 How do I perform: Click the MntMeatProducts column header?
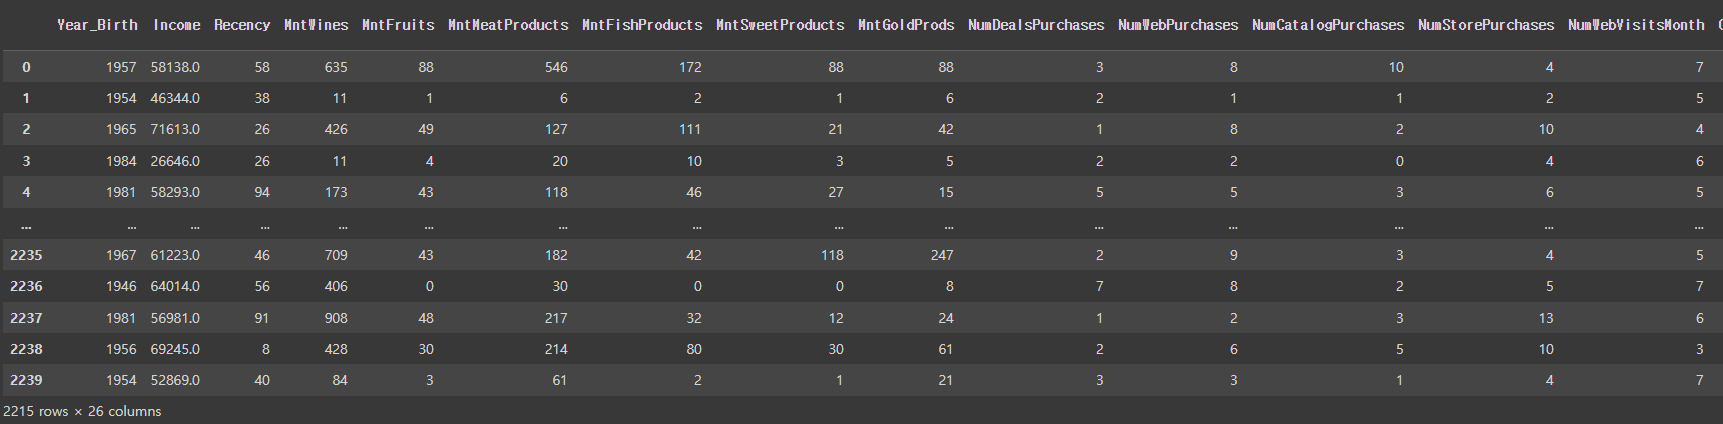508,25
